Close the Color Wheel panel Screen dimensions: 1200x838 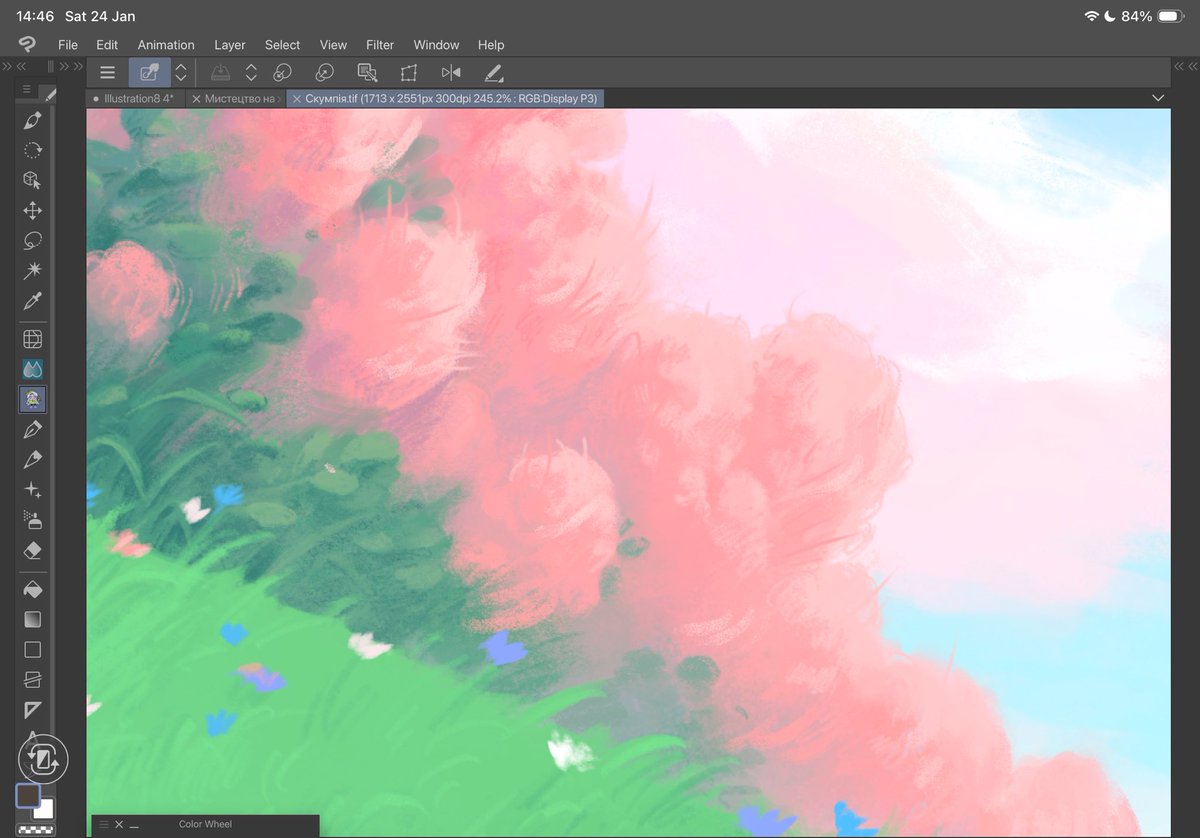tap(119, 824)
